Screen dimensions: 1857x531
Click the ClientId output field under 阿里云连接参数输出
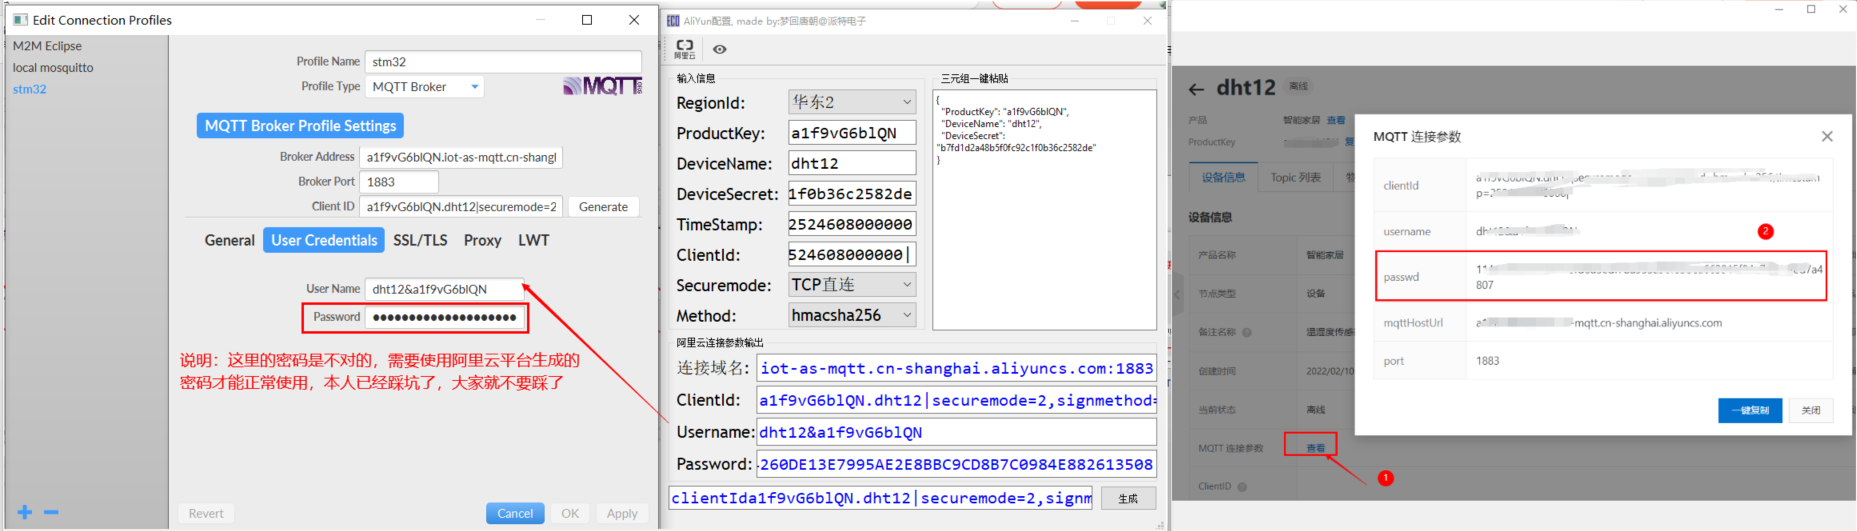tap(956, 400)
